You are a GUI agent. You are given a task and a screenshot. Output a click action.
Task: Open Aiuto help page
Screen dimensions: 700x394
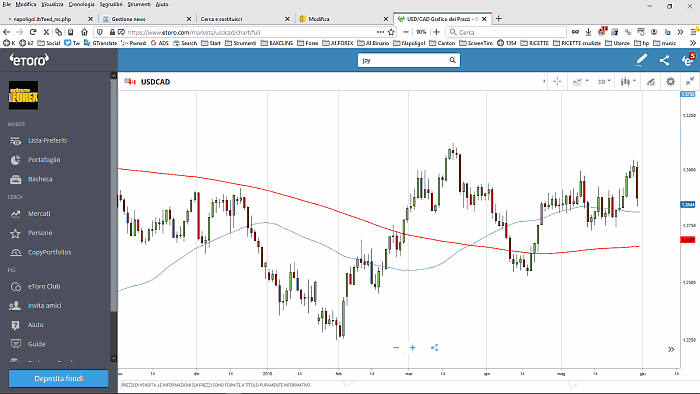click(36, 325)
